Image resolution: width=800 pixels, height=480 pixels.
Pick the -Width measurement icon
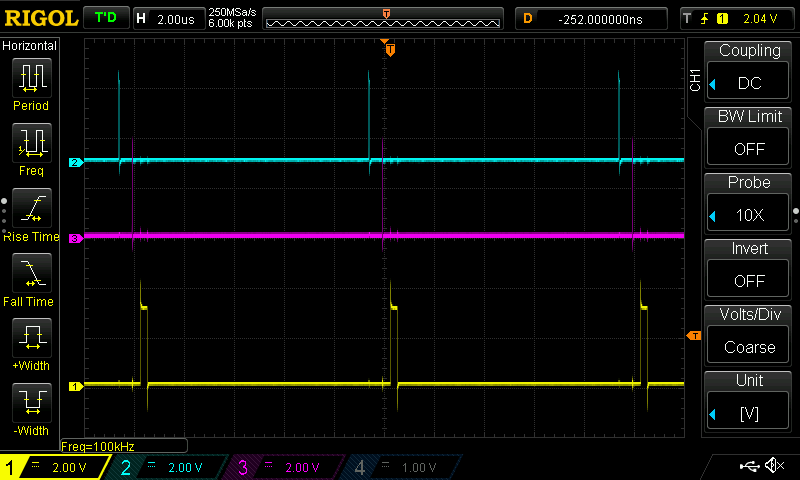pyautogui.click(x=32, y=402)
